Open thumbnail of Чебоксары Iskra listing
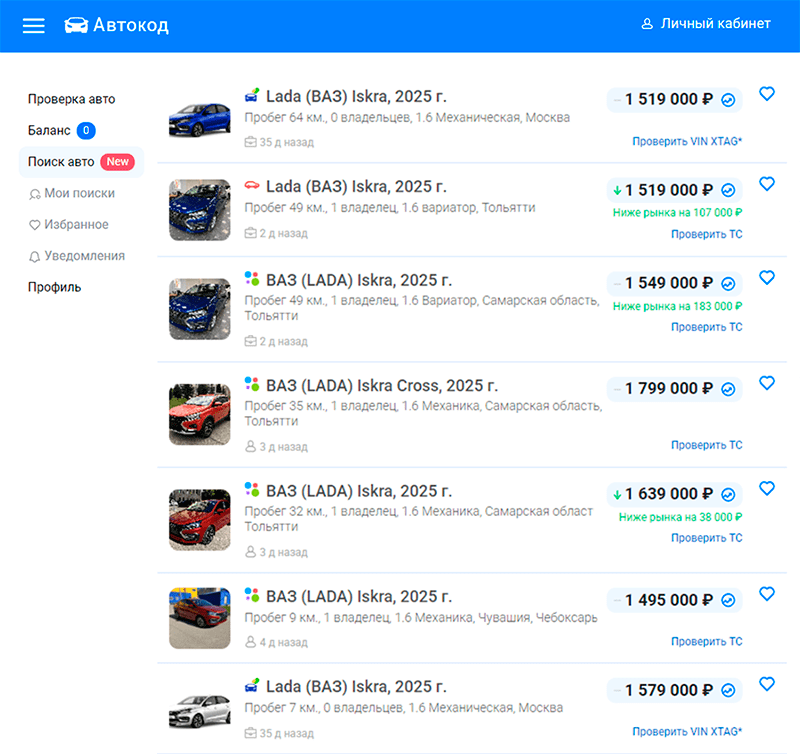The image size is (800, 754). coord(199,618)
